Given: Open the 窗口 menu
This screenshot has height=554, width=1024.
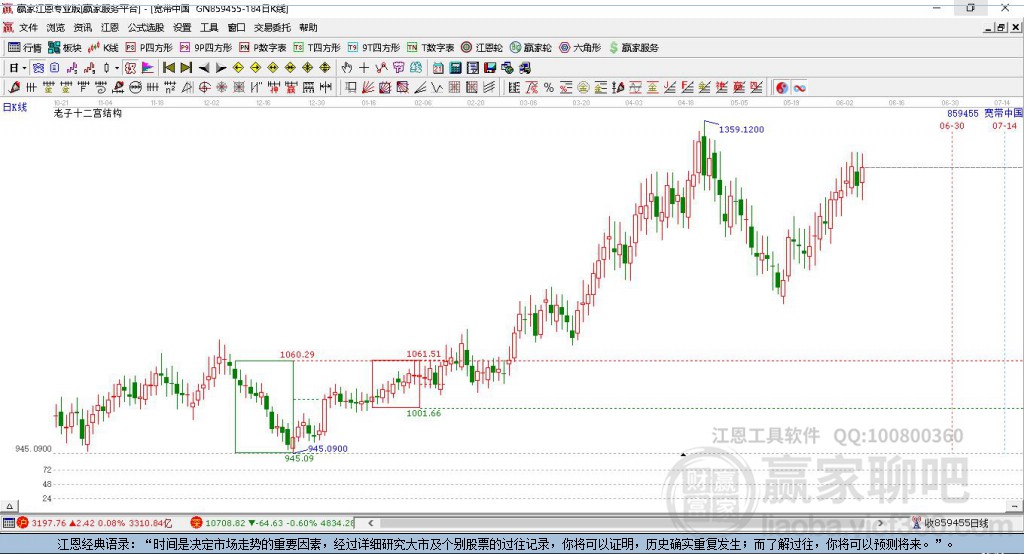Looking at the screenshot, I should click(x=236, y=27).
